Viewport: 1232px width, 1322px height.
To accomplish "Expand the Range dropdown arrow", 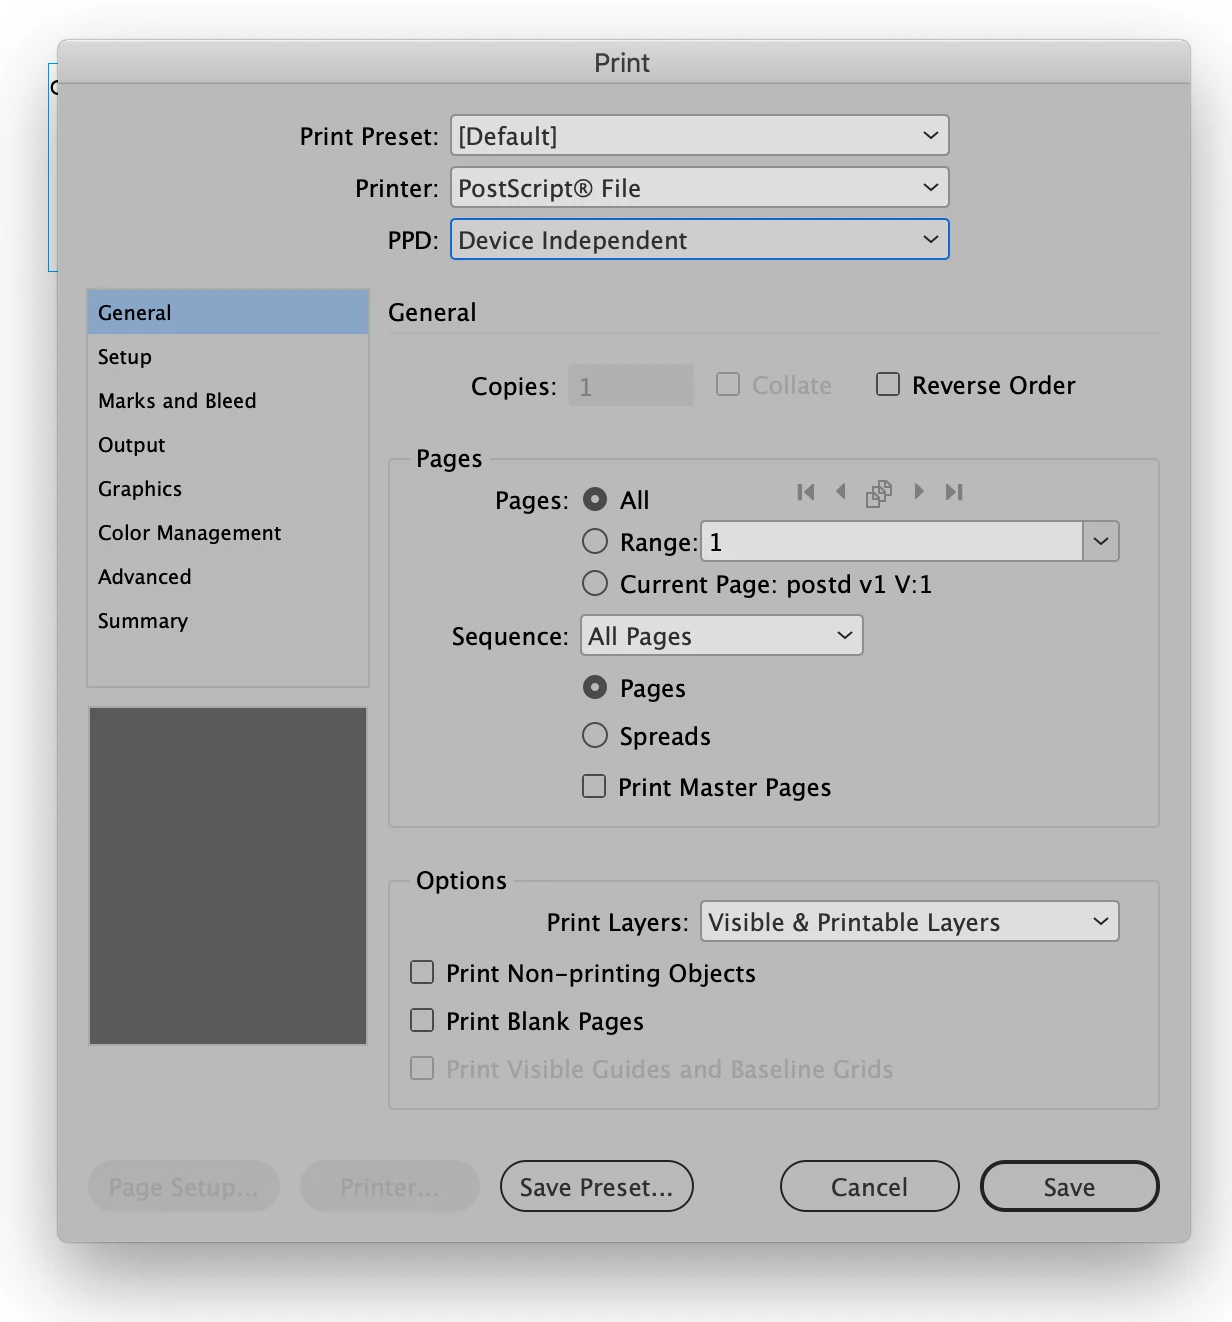I will coord(1101,541).
